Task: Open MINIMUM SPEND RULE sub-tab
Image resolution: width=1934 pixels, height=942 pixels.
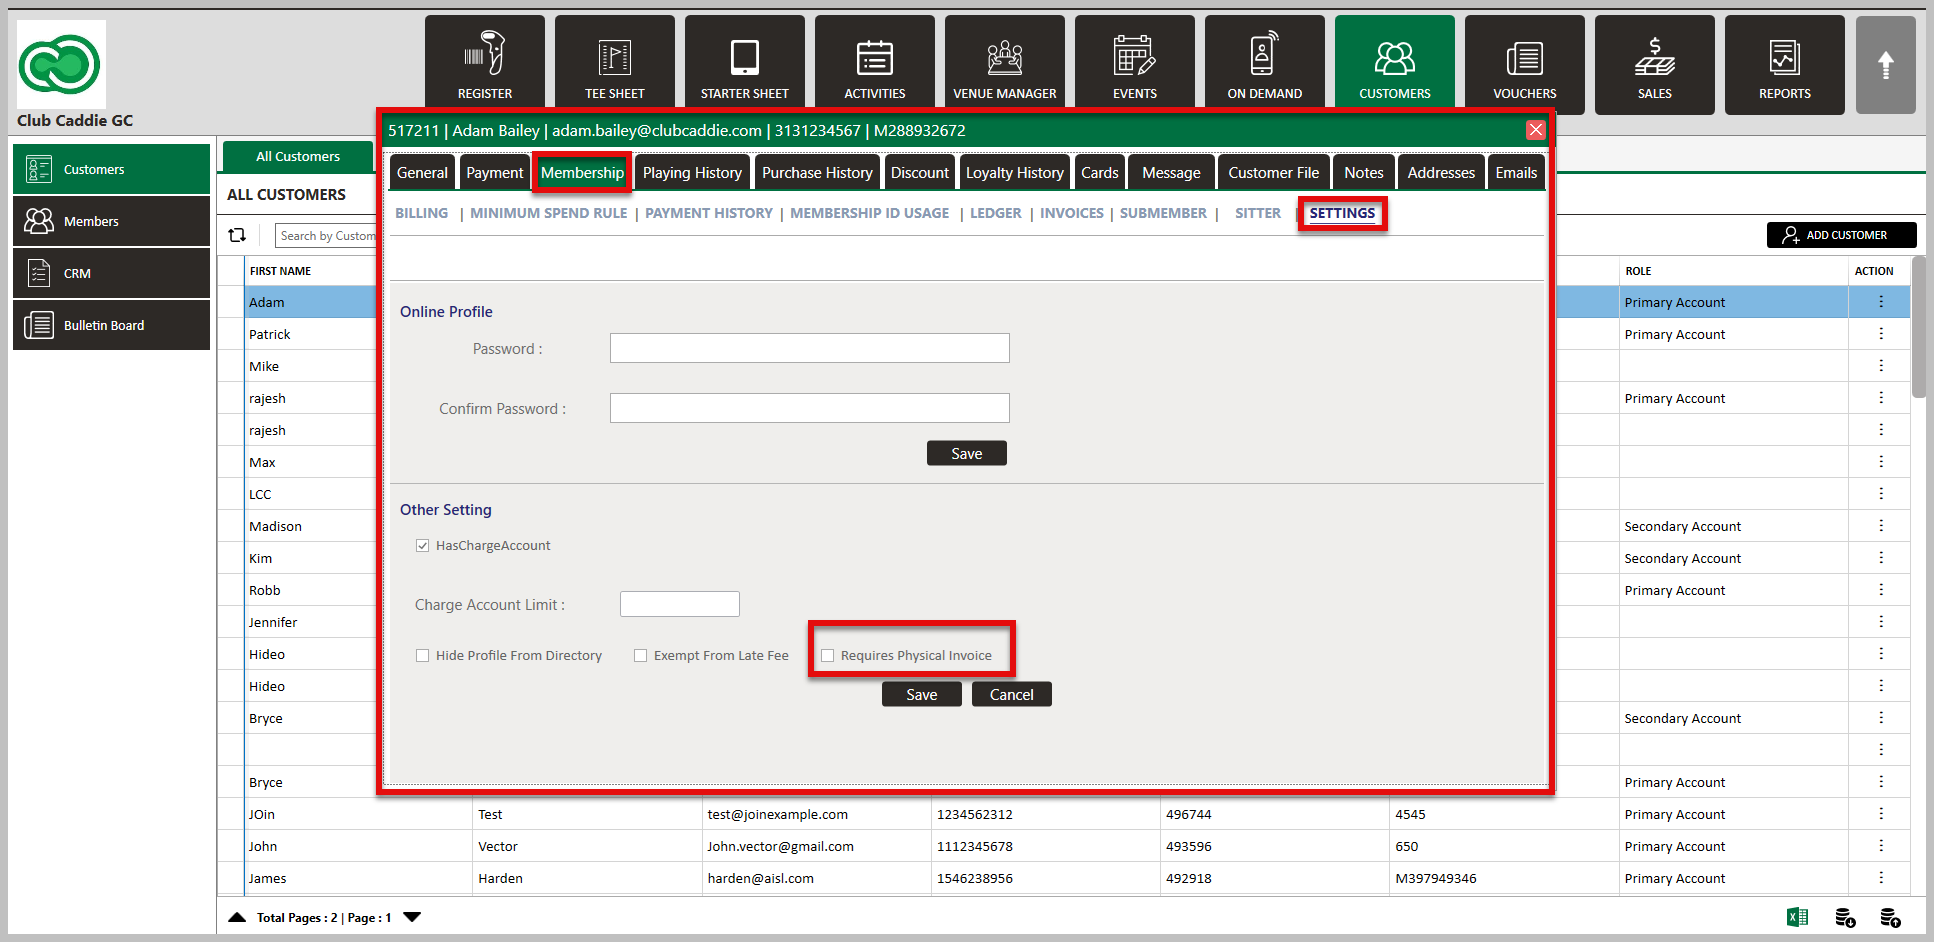Action: (549, 213)
